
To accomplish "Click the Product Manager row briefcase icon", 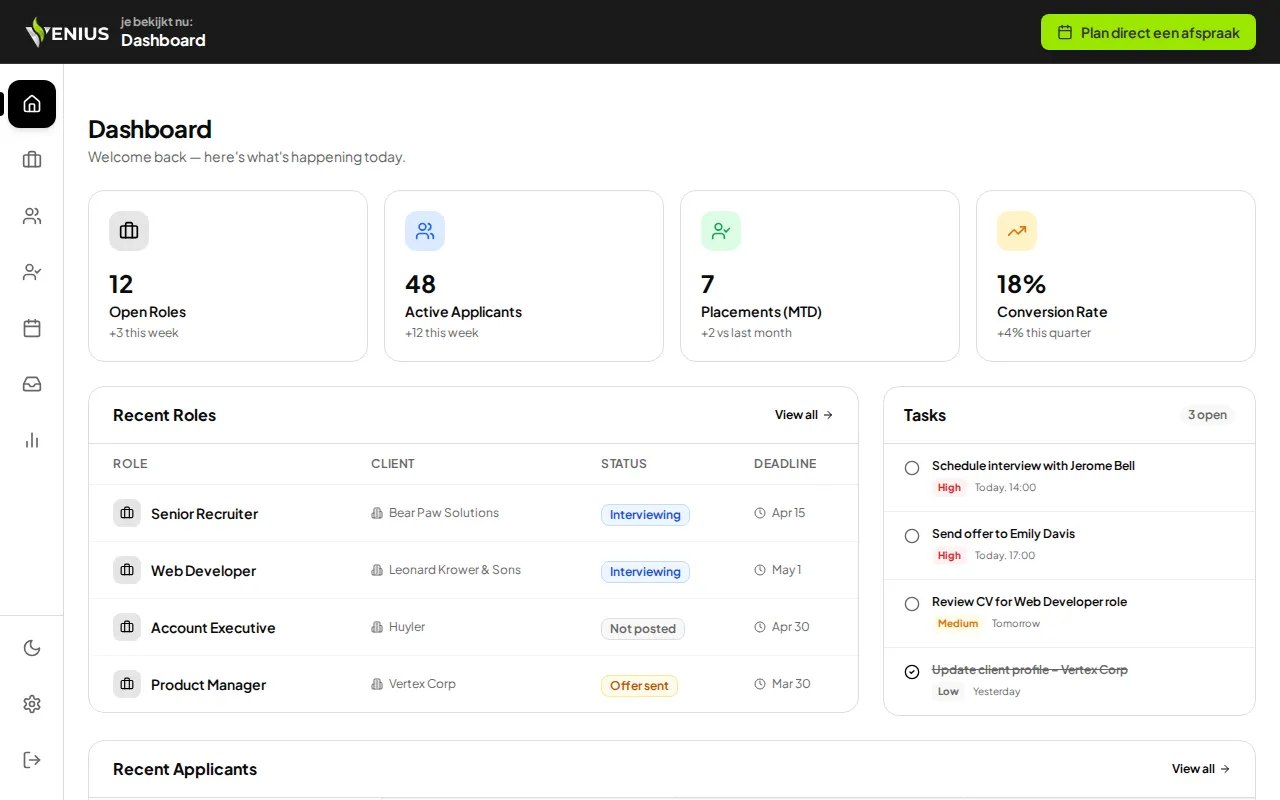I will [127, 684].
